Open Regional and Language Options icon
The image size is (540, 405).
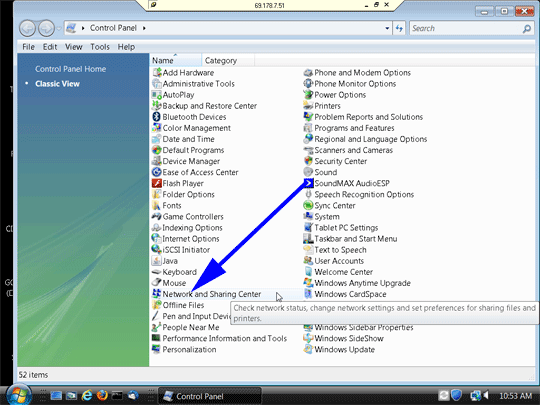[308, 139]
